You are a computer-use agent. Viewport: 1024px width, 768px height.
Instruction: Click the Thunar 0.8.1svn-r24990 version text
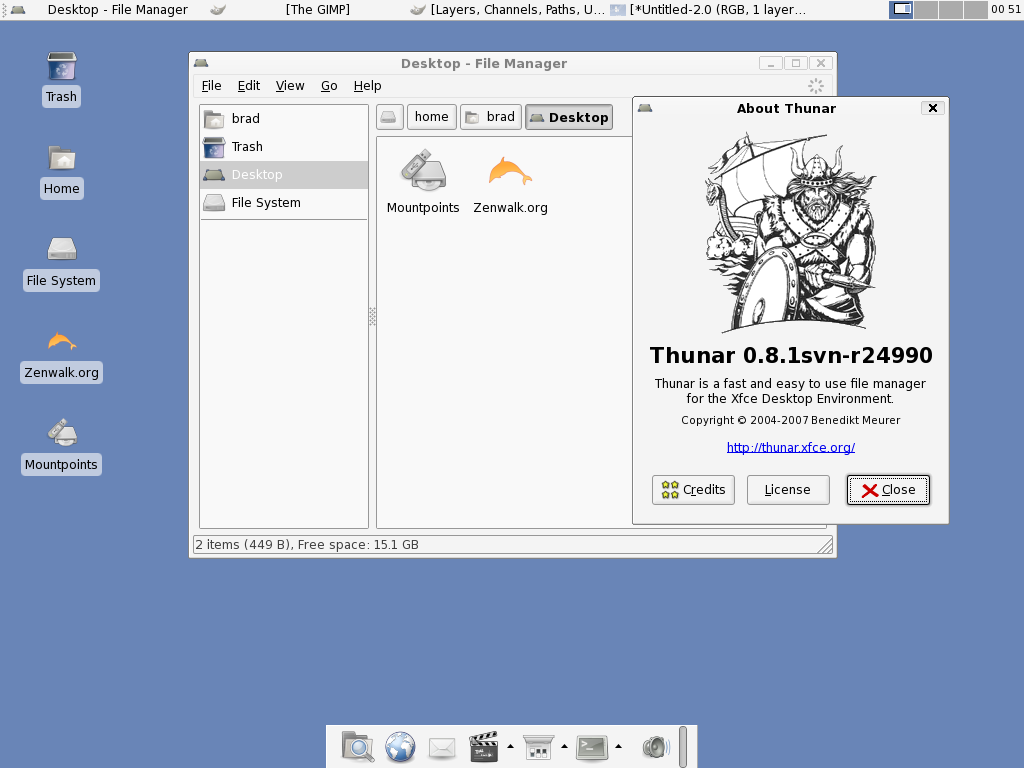click(x=791, y=355)
